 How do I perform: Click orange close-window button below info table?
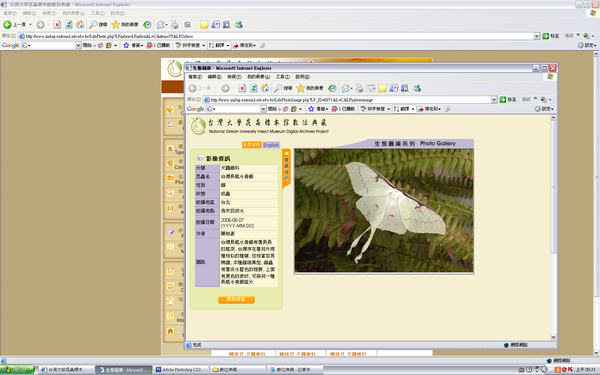(x=236, y=300)
